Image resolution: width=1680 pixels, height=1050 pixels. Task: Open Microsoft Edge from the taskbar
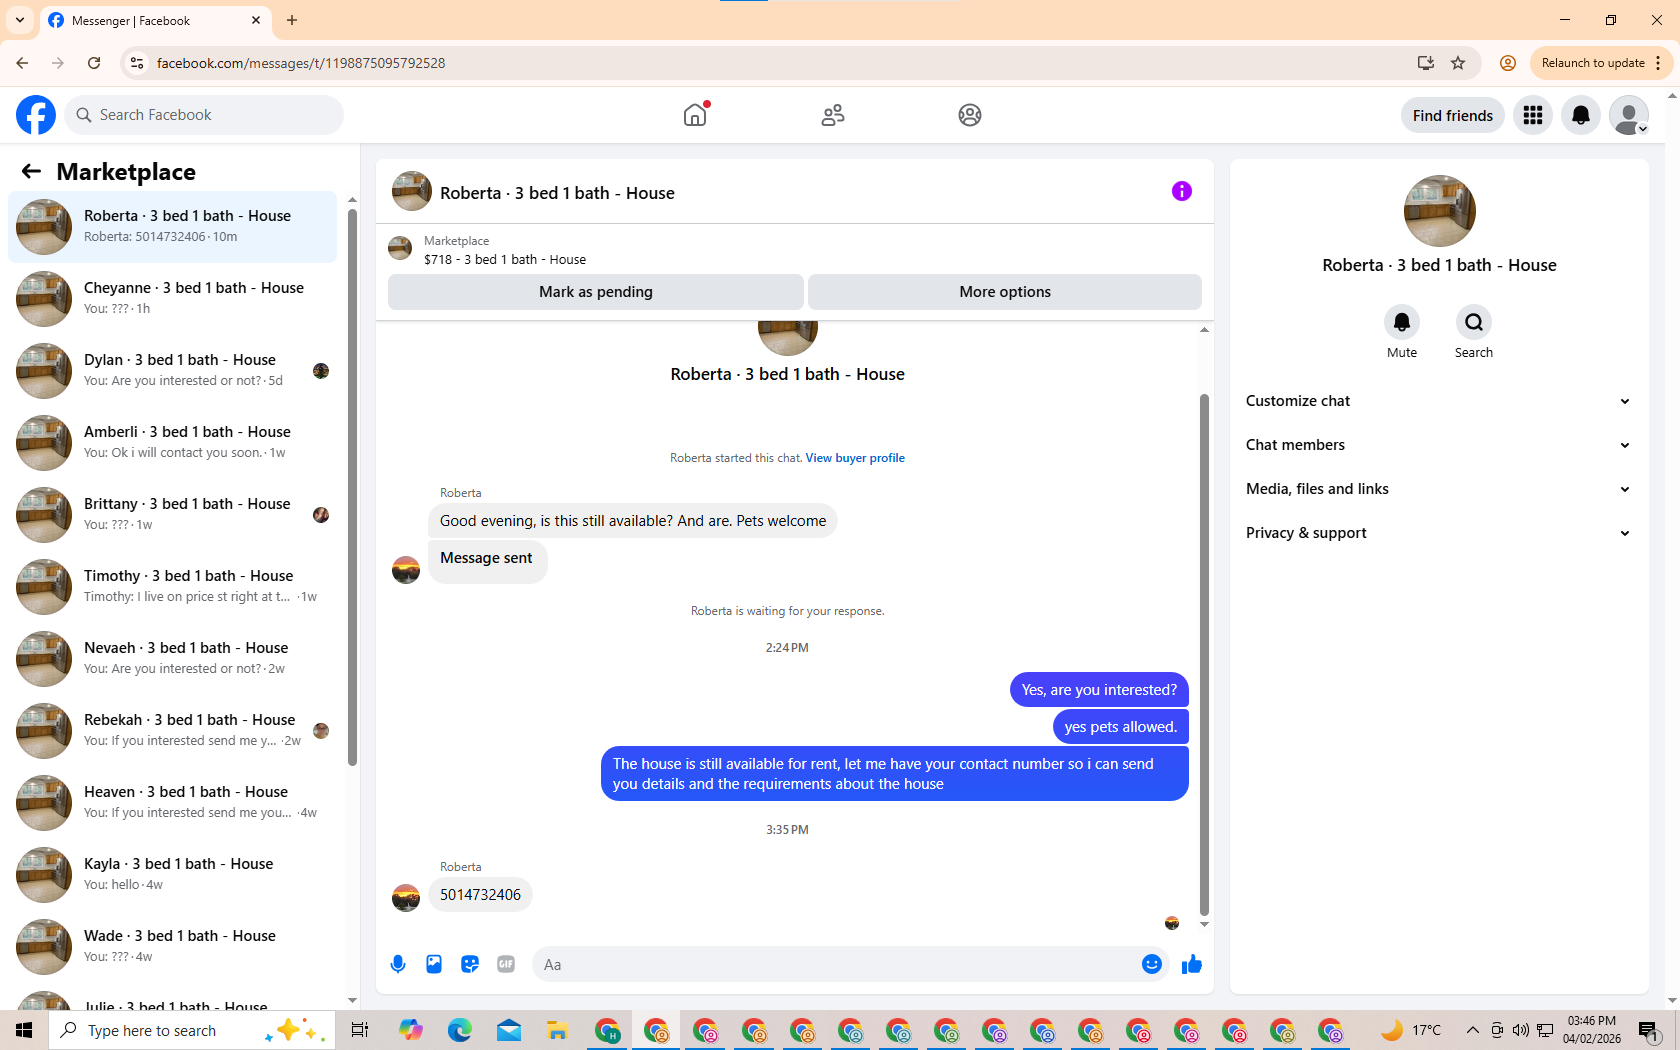460,1030
